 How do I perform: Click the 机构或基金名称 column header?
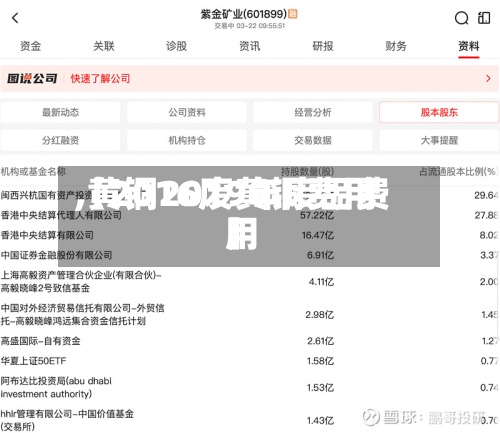pyautogui.click(x=33, y=172)
